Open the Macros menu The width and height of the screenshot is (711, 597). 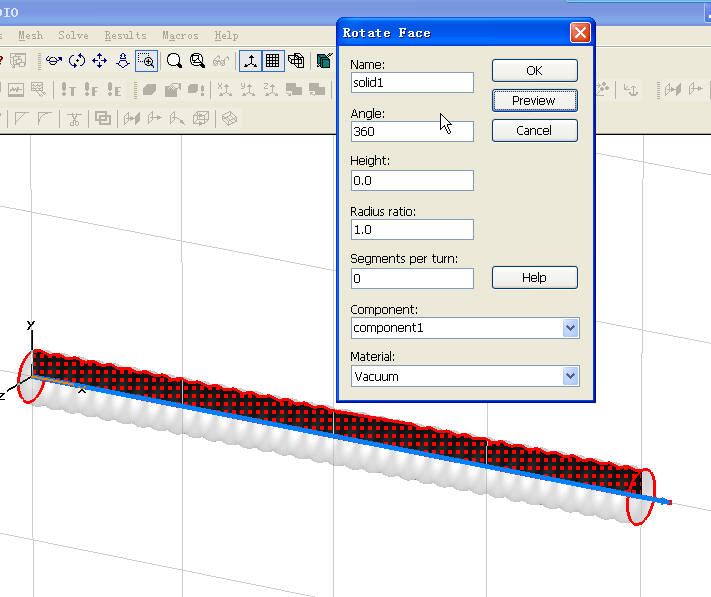[x=180, y=35]
